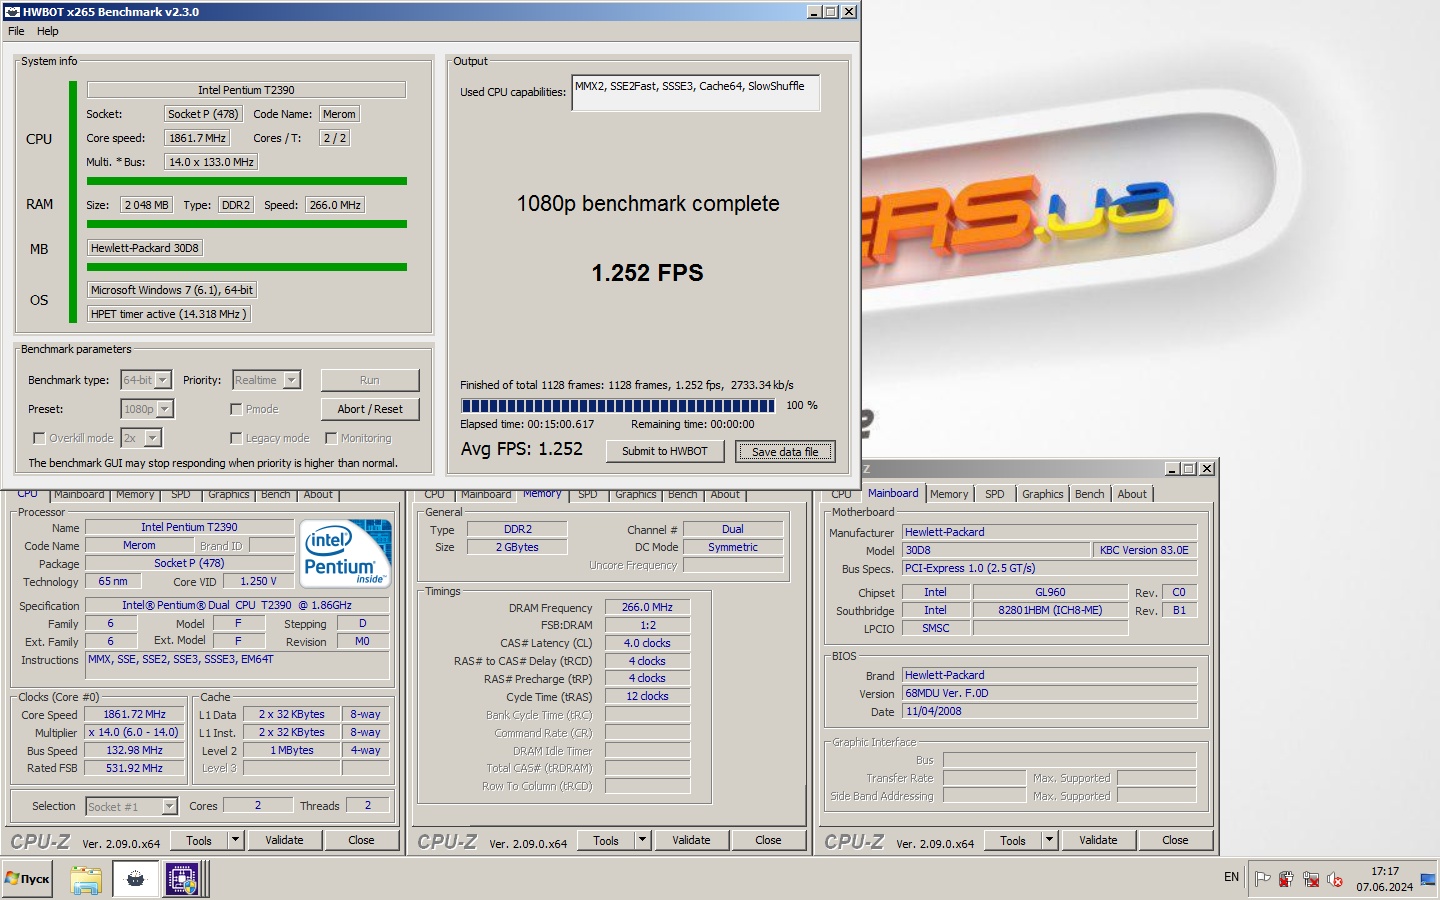The width and height of the screenshot is (1440, 900).
Task: Open Windows Explorer from the taskbar
Action: tap(86, 879)
